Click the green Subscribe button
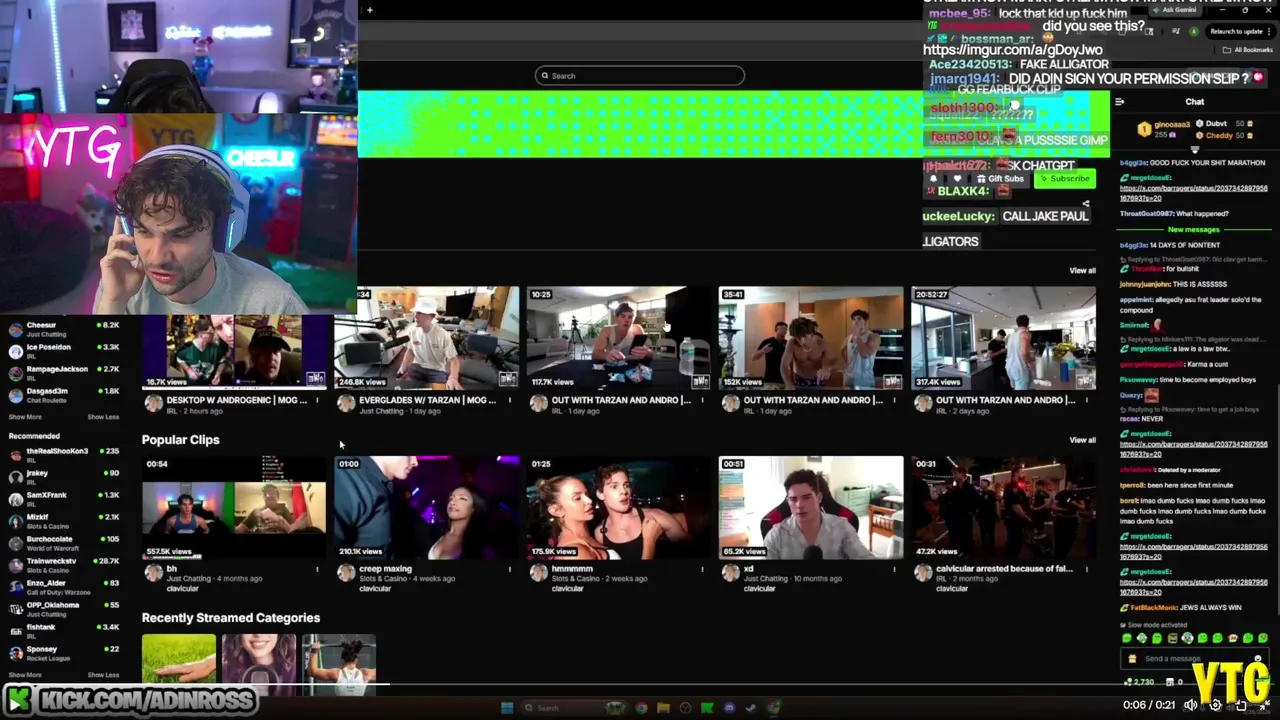Viewport: 1280px width, 720px height. pos(1064,179)
